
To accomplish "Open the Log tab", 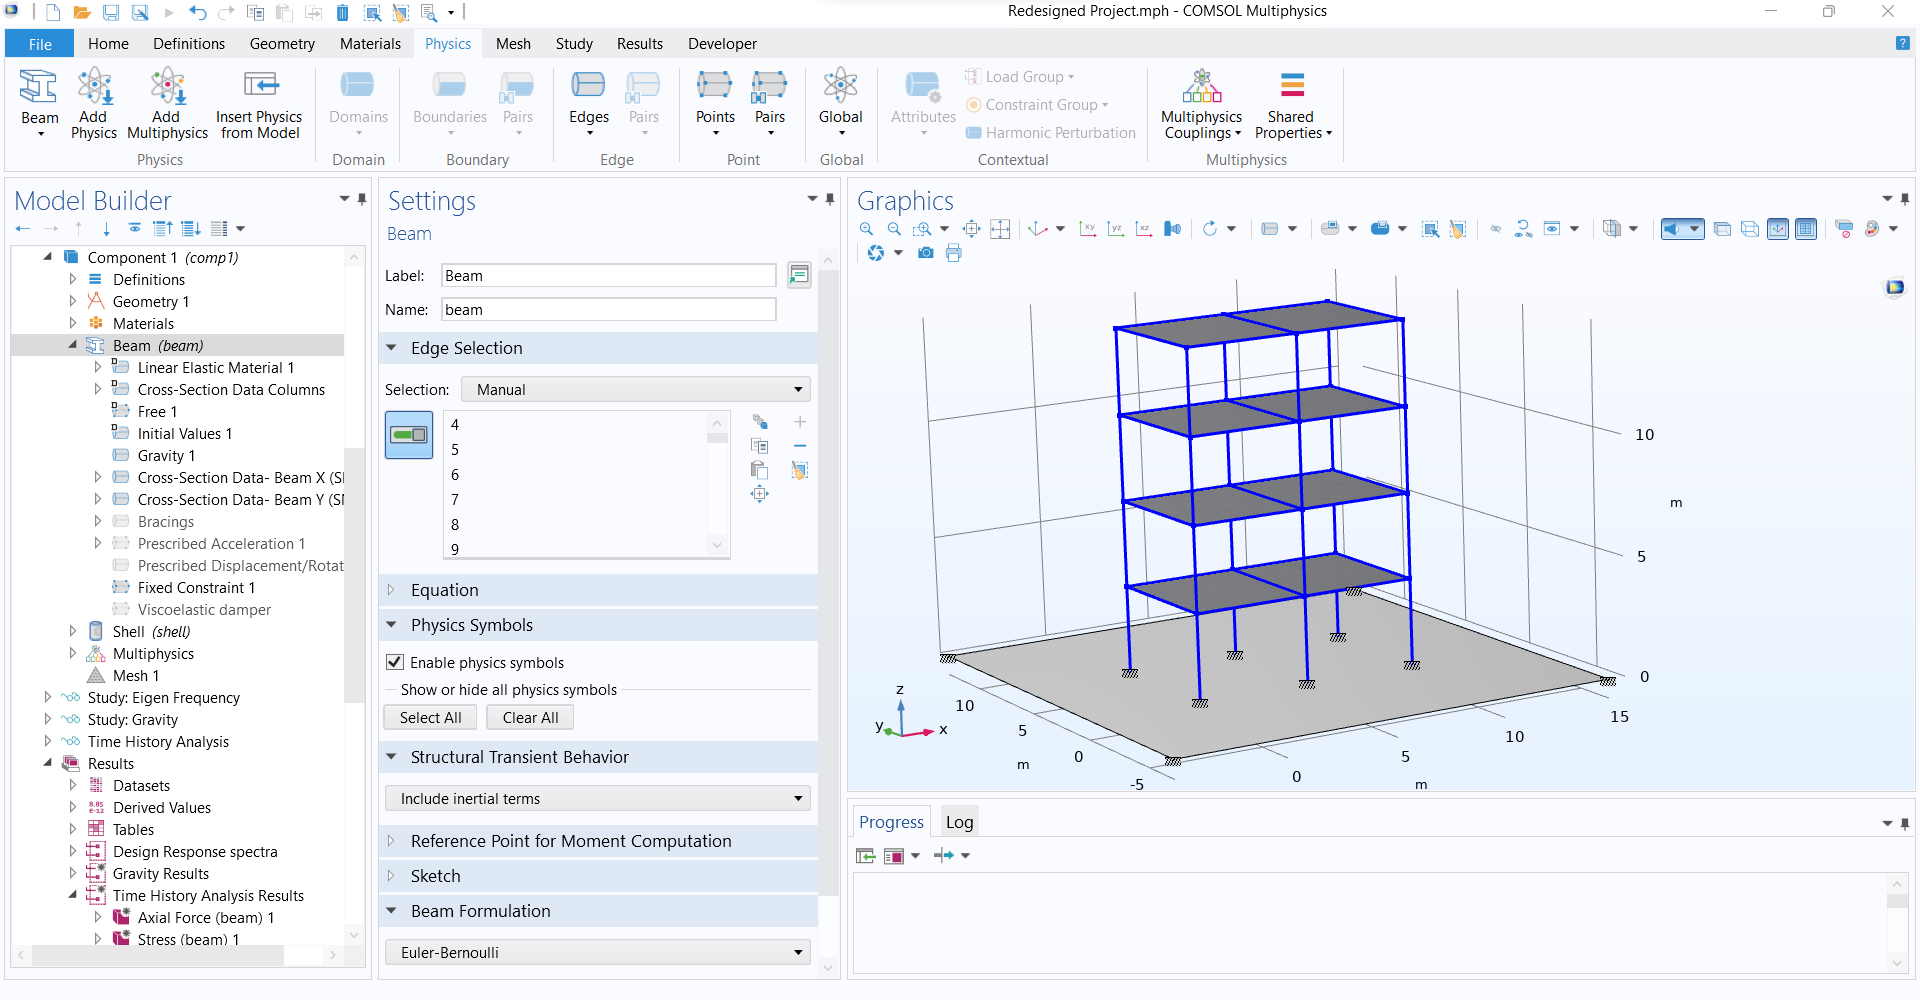I will pyautogui.click(x=959, y=822).
